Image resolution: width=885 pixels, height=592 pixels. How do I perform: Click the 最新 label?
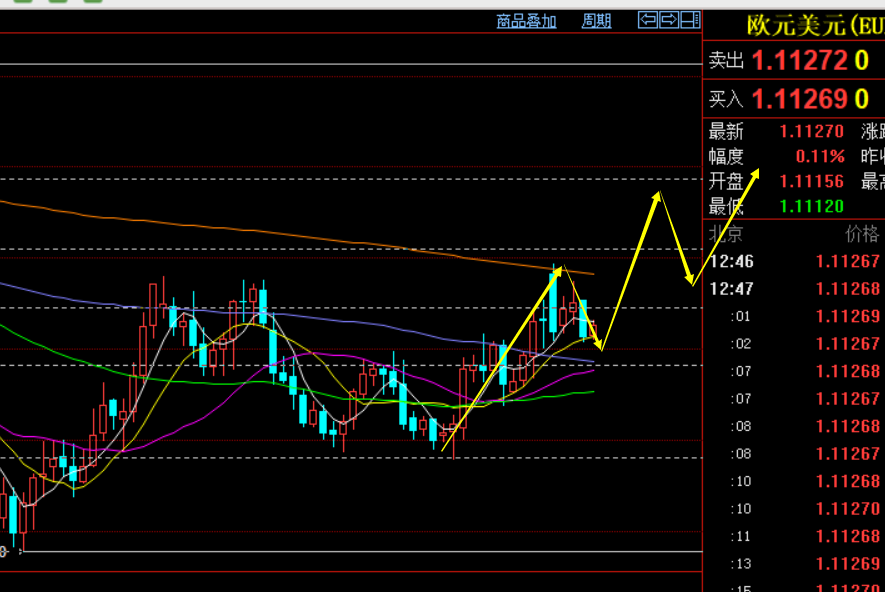[726, 131]
